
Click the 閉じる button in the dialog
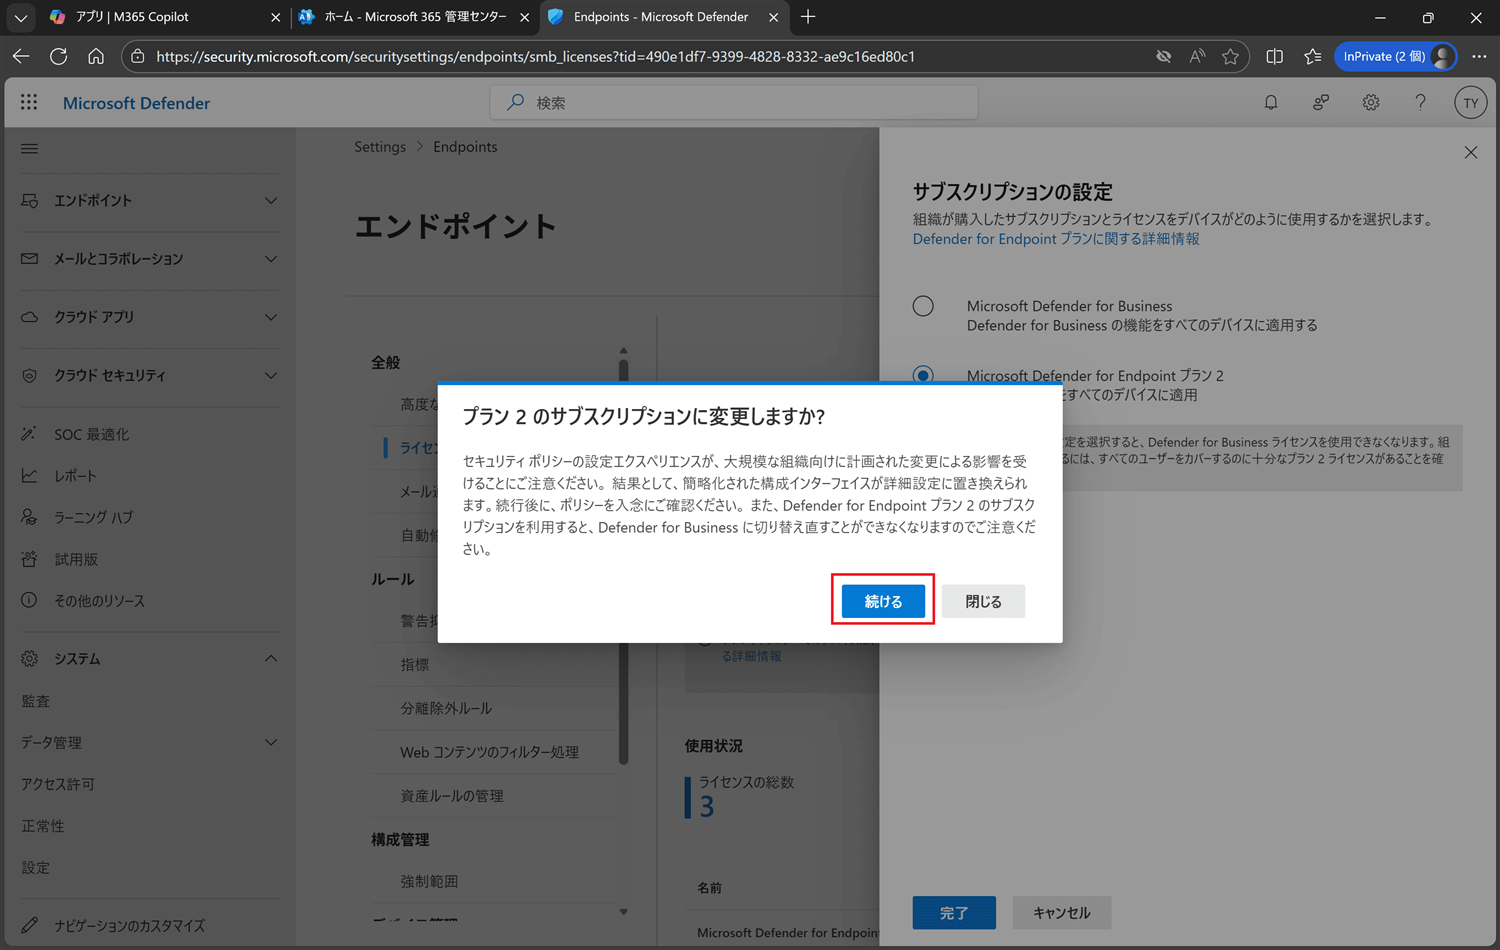pyautogui.click(x=983, y=601)
